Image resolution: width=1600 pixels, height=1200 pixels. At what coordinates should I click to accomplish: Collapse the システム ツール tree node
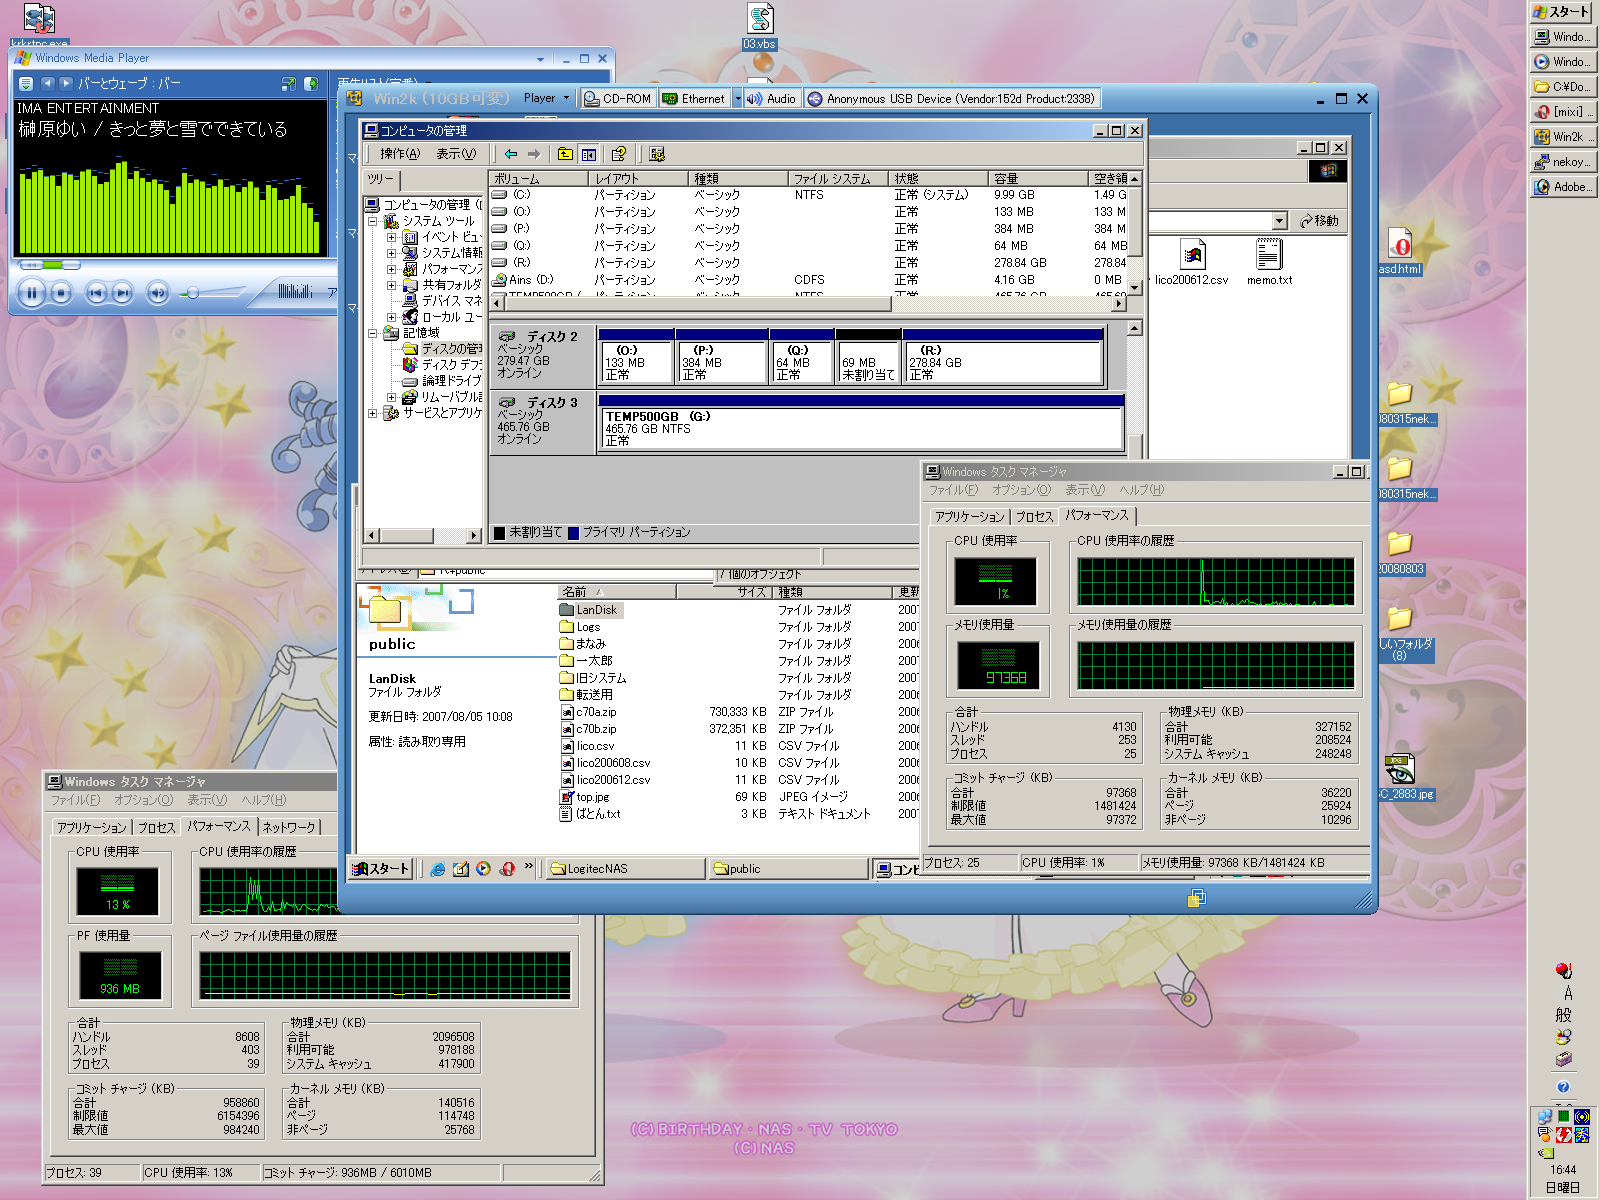pos(373,221)
